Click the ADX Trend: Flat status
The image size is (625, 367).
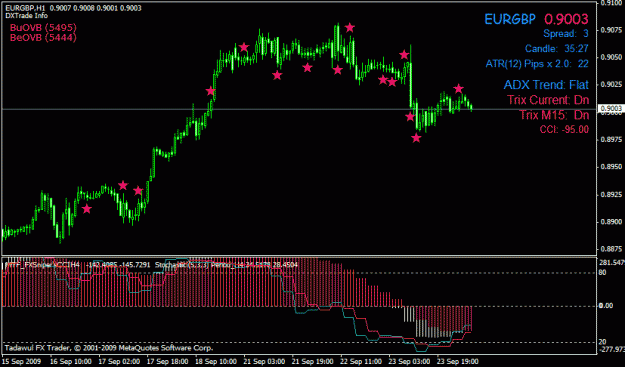tap(546, 84)
